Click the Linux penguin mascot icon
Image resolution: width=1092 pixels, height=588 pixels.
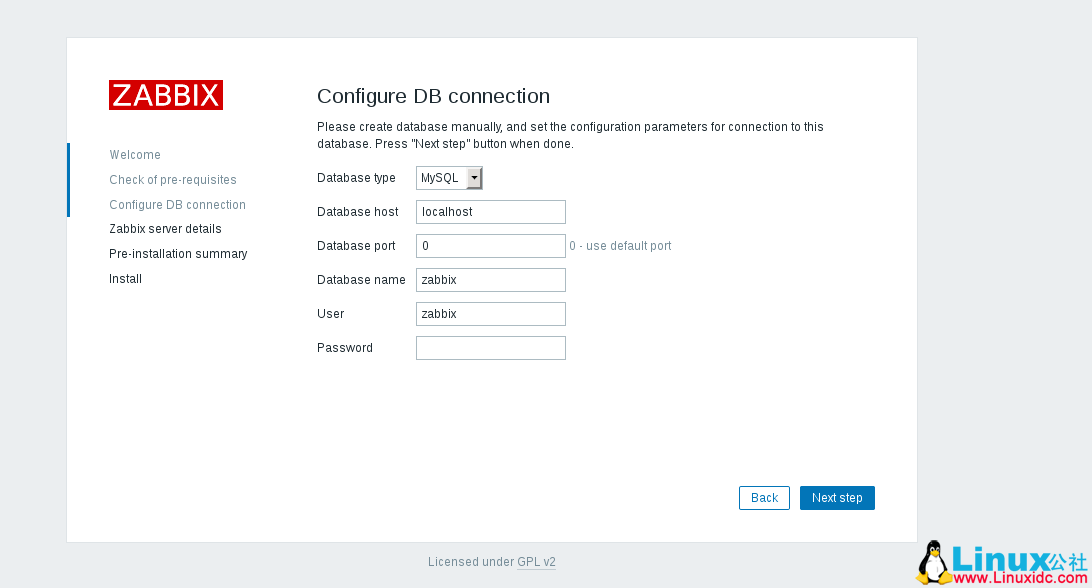(x=933, y=563)
